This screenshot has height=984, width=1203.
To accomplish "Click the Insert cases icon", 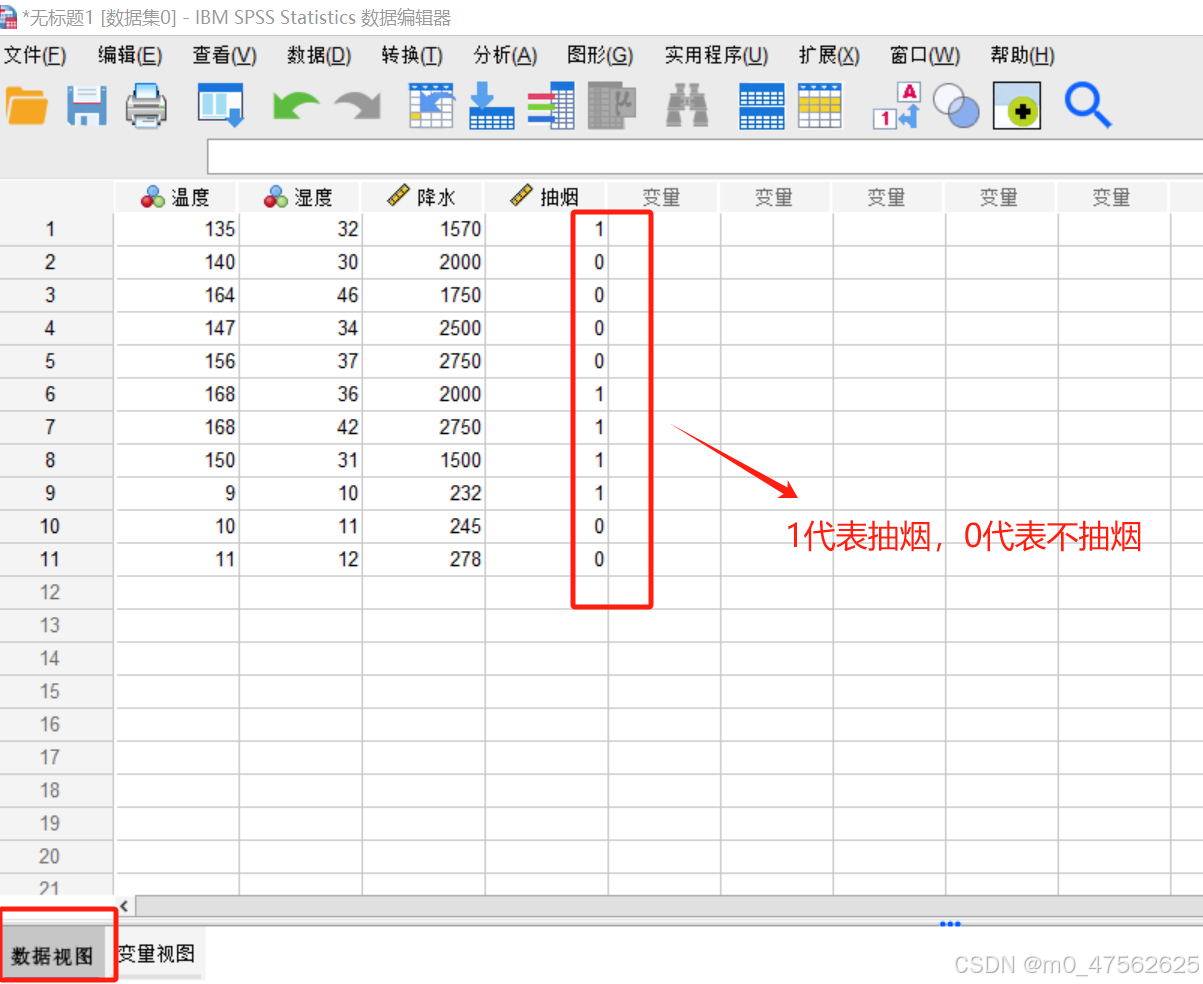I will tap(761, 106).
